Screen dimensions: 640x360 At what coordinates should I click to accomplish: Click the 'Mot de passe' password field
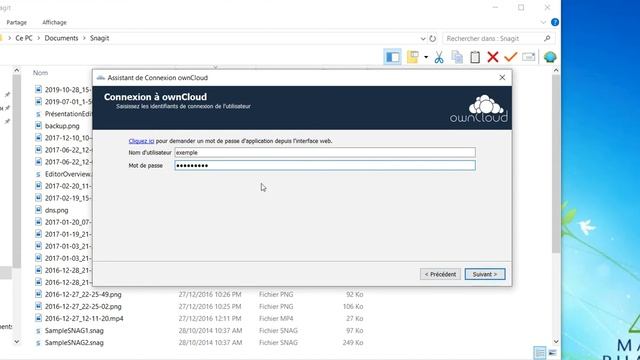click(325, 165)
